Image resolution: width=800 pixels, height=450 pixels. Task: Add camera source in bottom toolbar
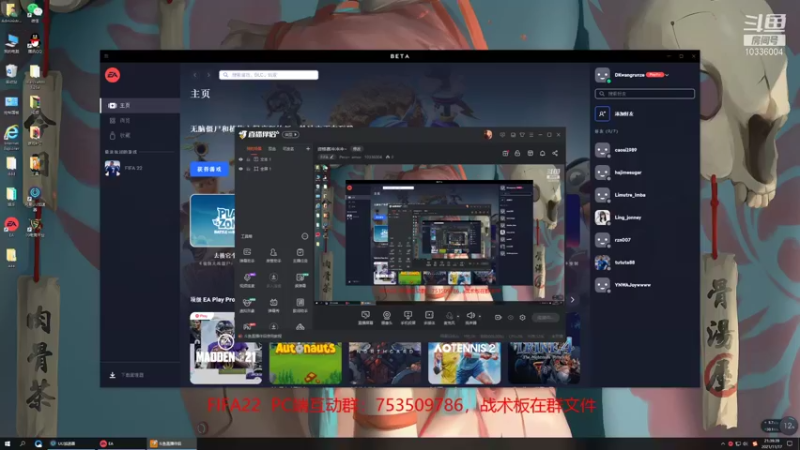tap(387, 317)
